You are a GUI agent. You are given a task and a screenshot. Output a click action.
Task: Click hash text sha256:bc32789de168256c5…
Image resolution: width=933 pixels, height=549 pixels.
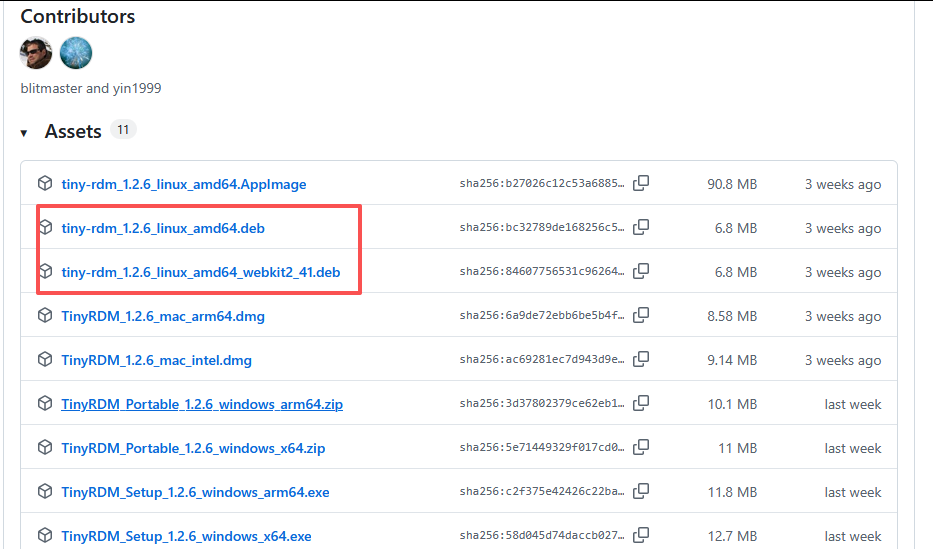pos(542,227)
